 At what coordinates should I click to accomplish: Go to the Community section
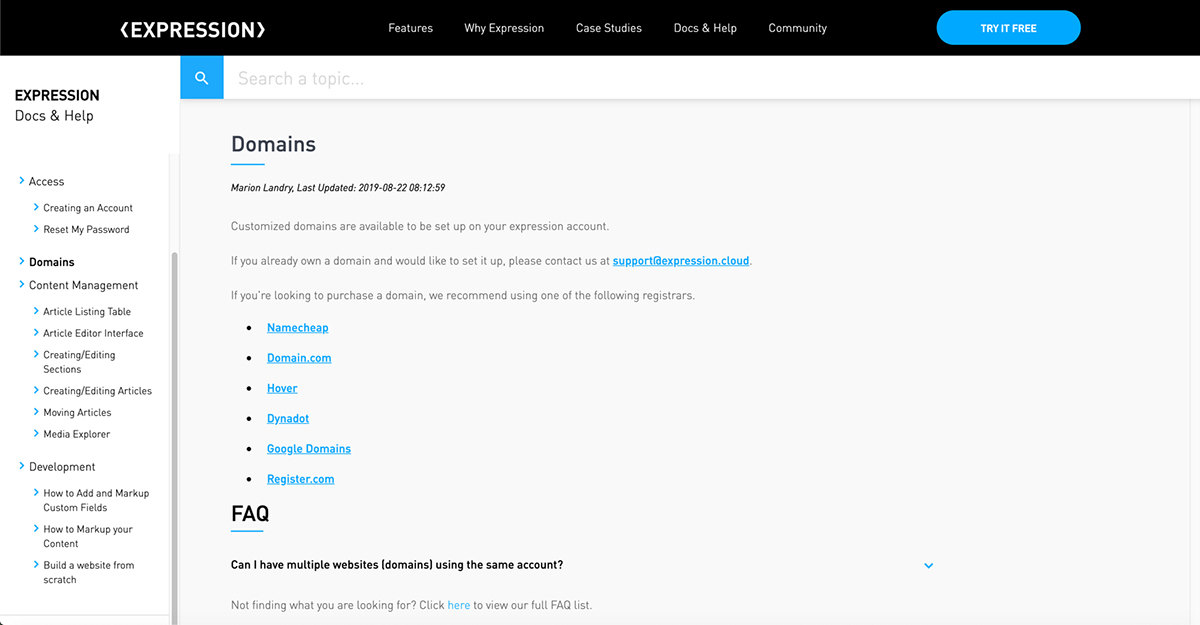coord(797,28)
